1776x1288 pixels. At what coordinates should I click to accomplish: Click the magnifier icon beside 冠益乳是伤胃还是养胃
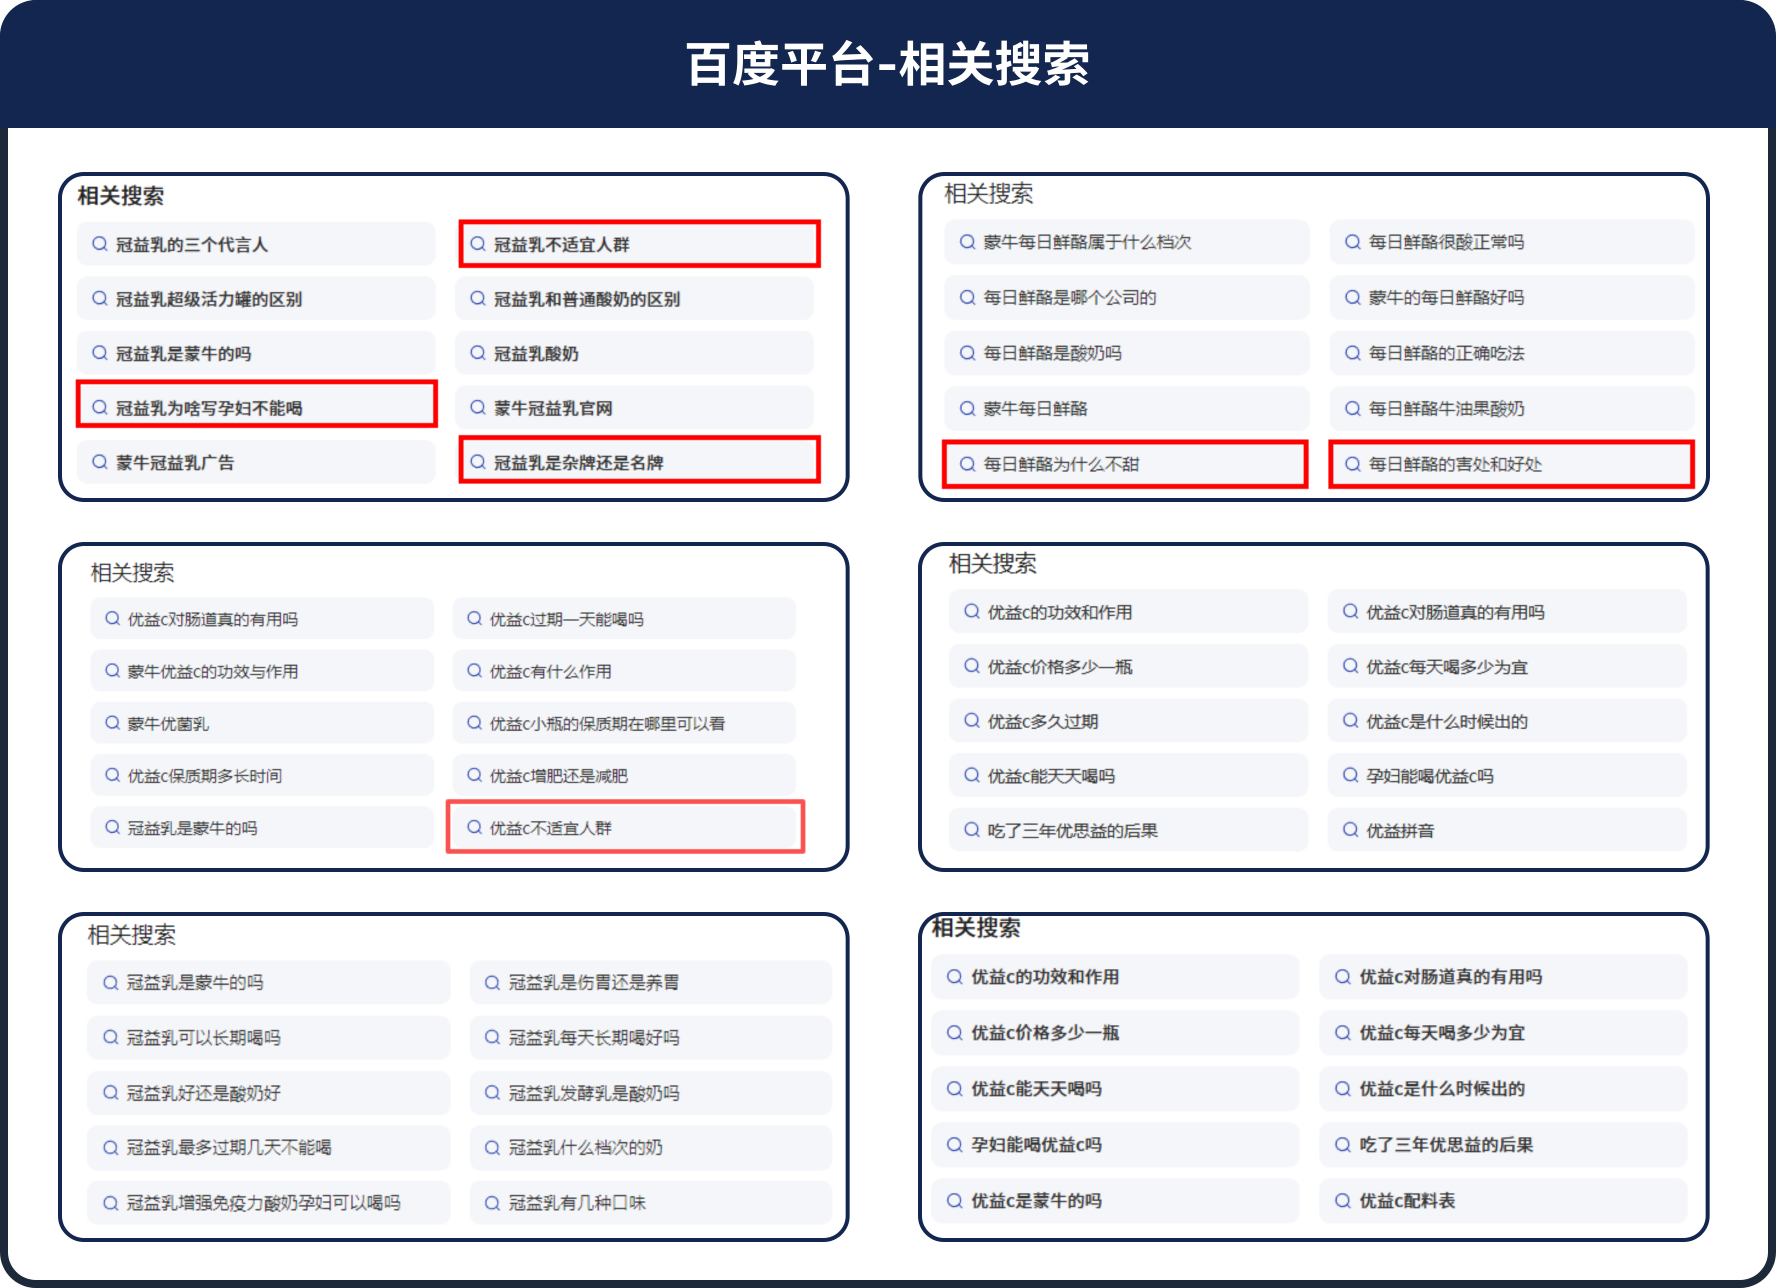[x=492, y=982]
